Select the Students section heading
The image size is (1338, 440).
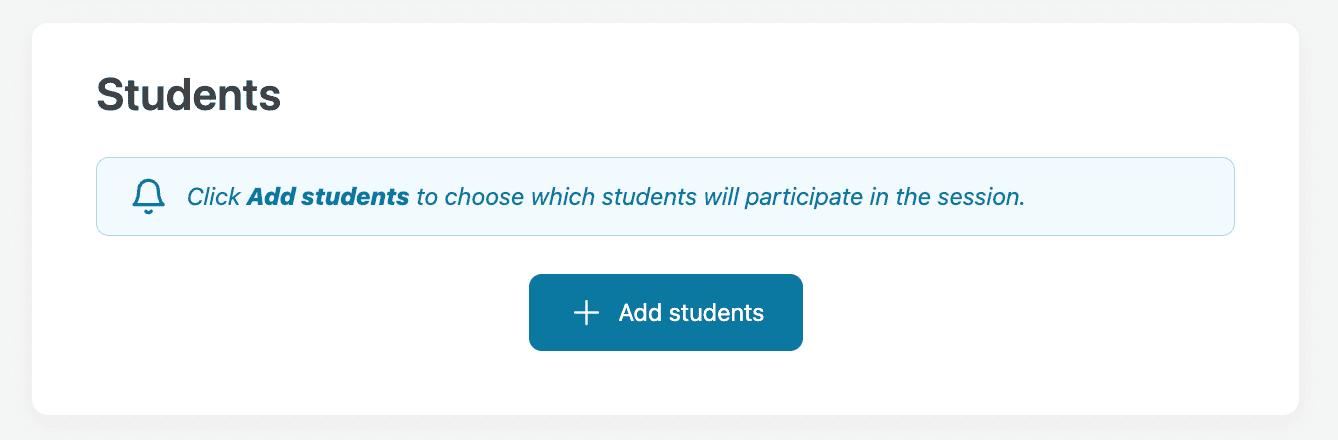pyautogui.click(x=188, y=96)
